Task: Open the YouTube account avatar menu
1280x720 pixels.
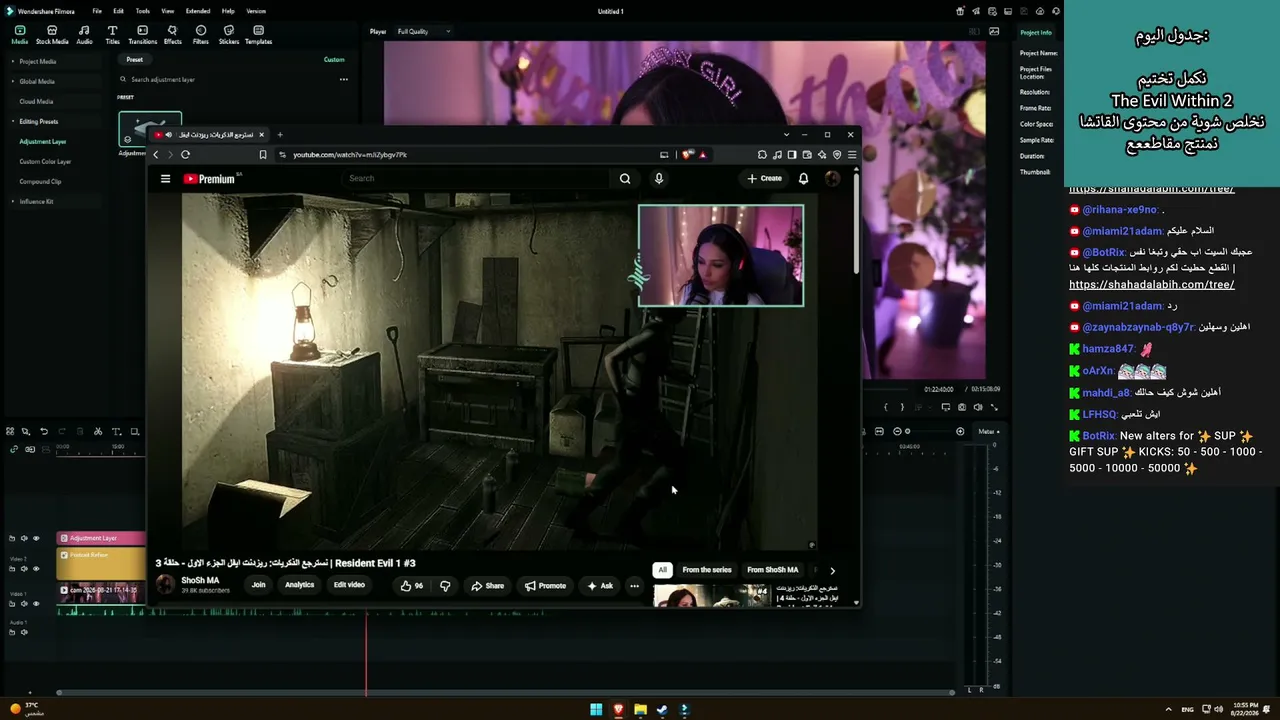Action: 832,179
